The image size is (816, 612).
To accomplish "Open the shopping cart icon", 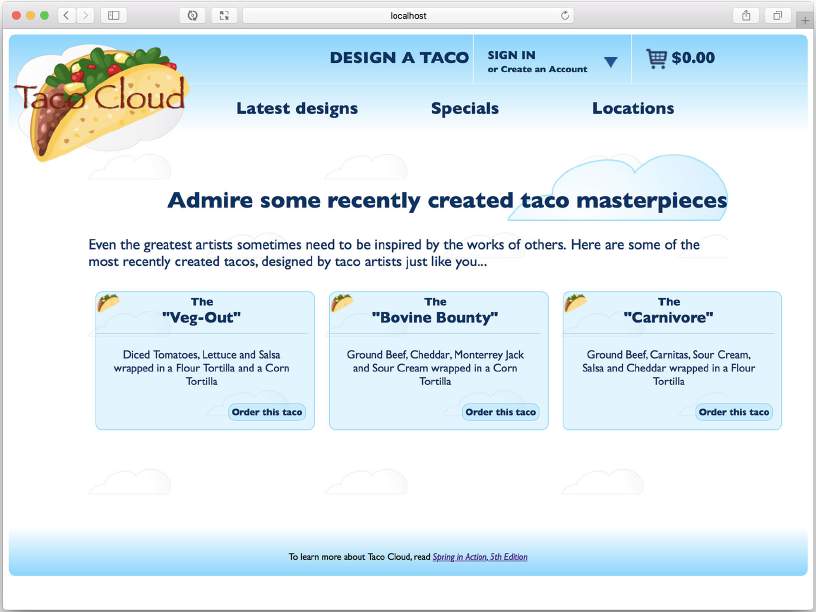I will pos(656,58).
